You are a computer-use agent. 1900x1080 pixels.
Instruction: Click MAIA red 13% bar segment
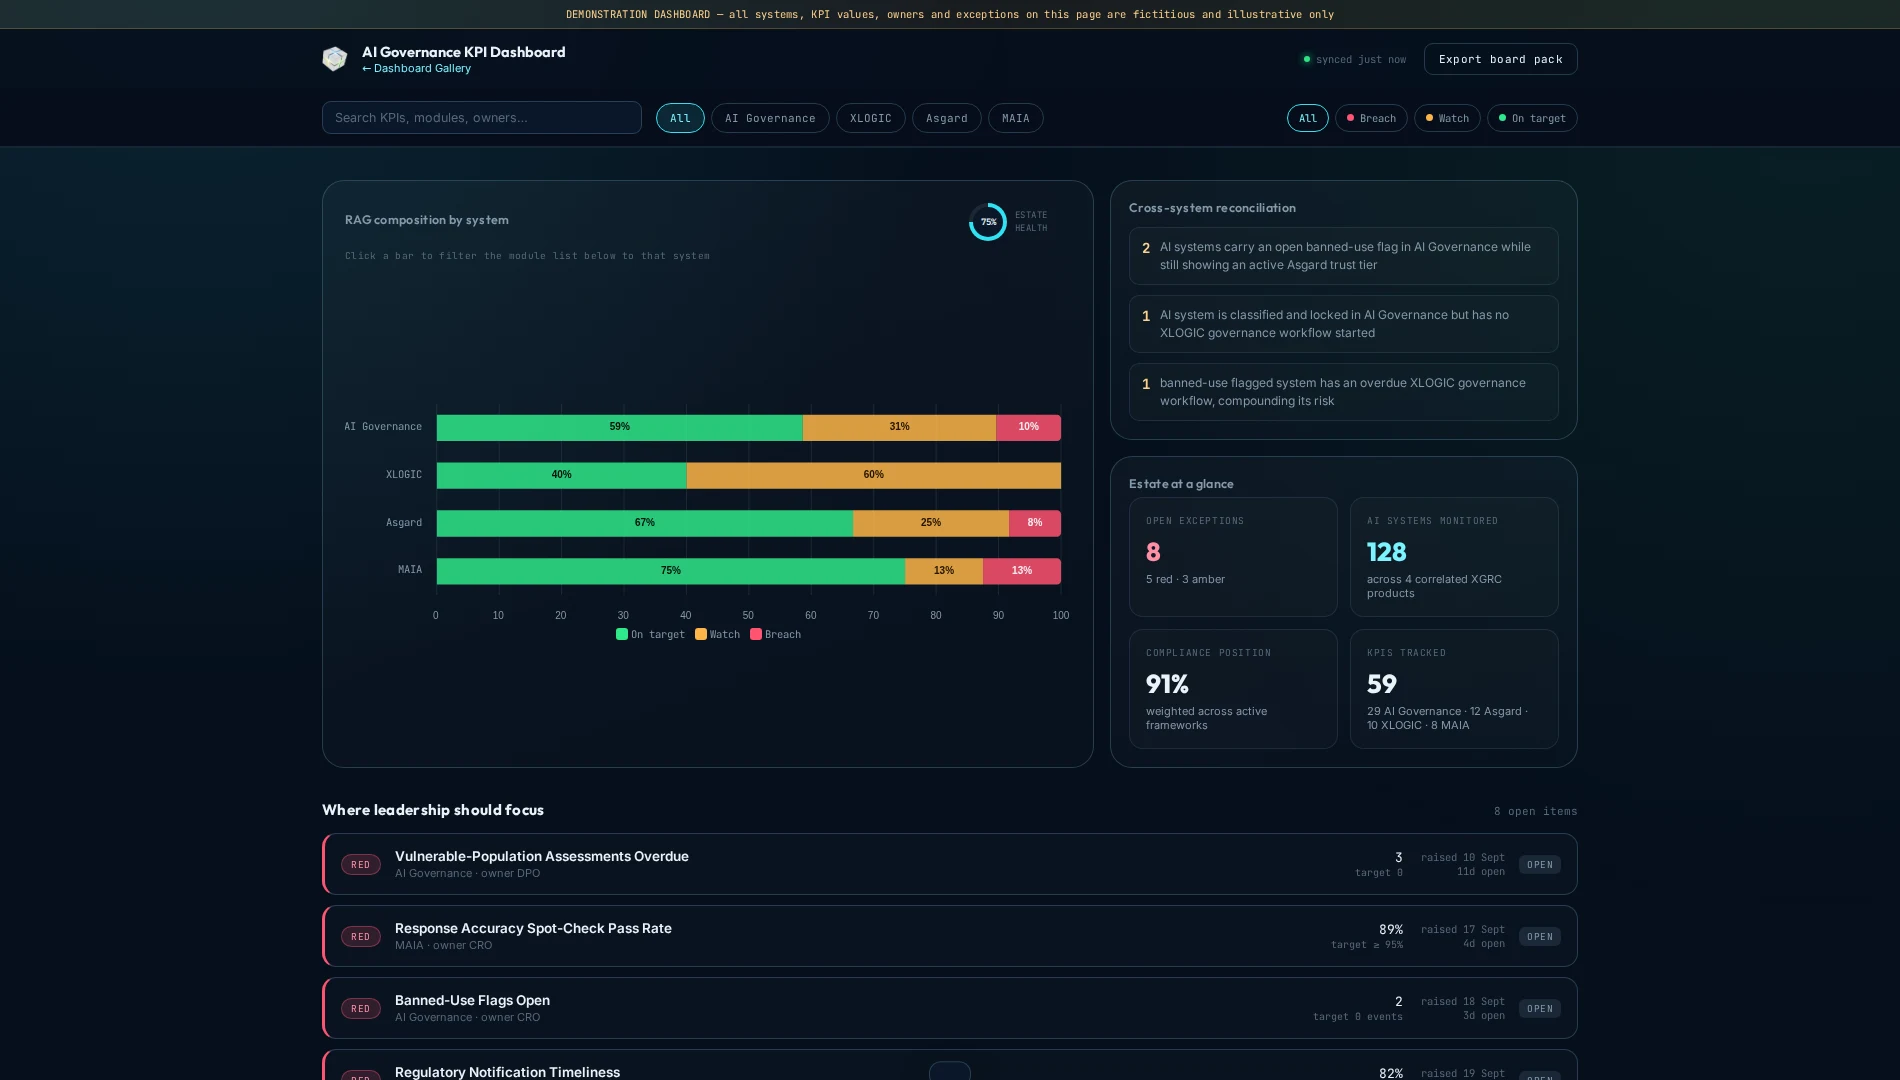(1022, 571)
